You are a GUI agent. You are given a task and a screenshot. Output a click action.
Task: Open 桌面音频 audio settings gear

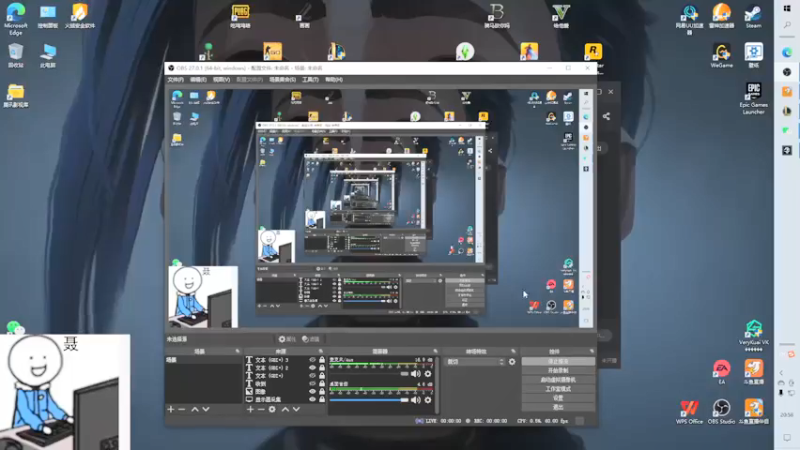click(428, 400)
